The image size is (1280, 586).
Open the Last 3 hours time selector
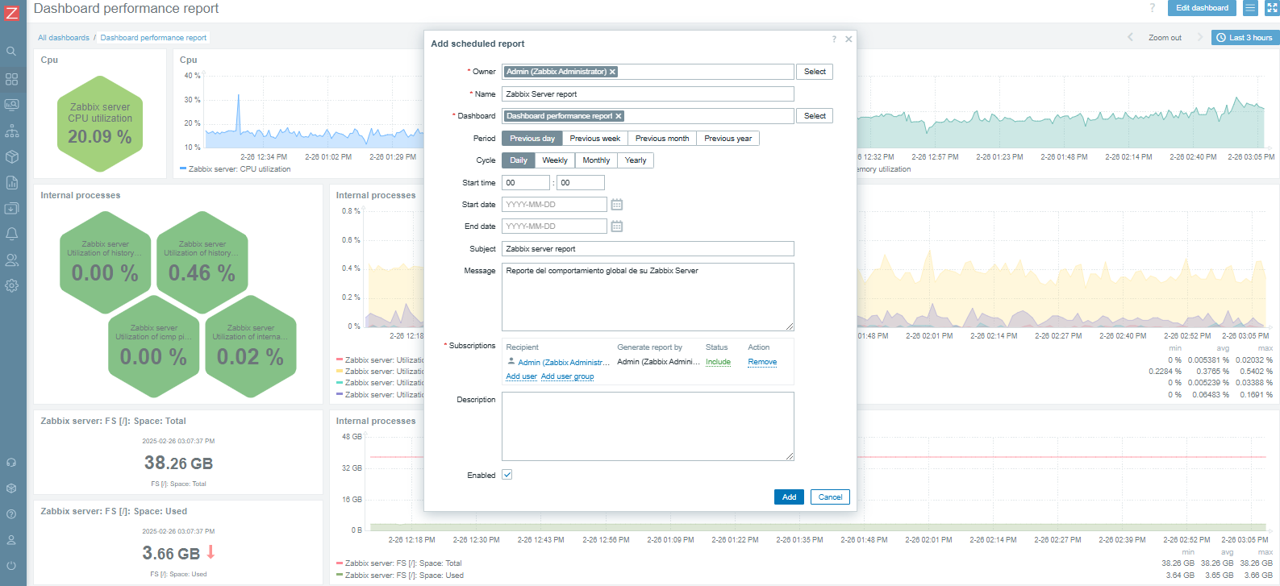pyautogui.click(x=1245, y=38)
